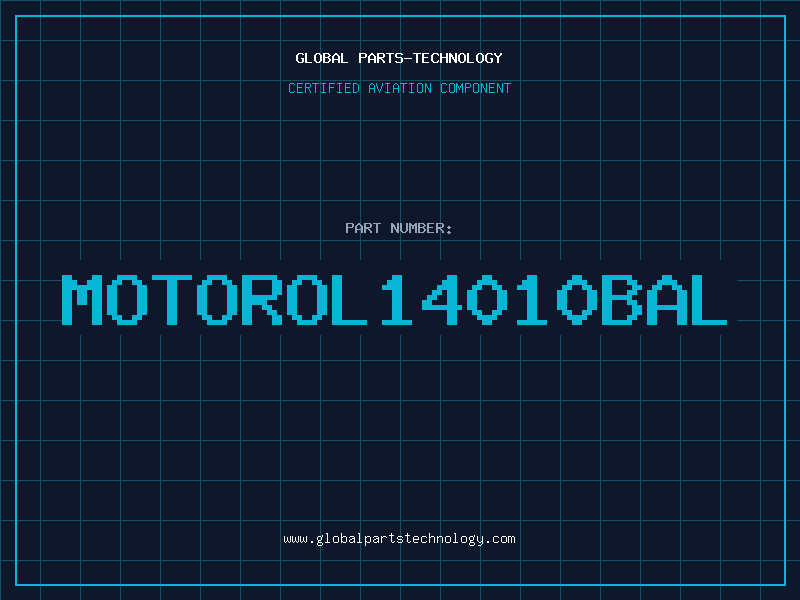
Task: Click the GLOBAL PARTS-TECHNOLOGY heading
Action: [x=399, y=58]
